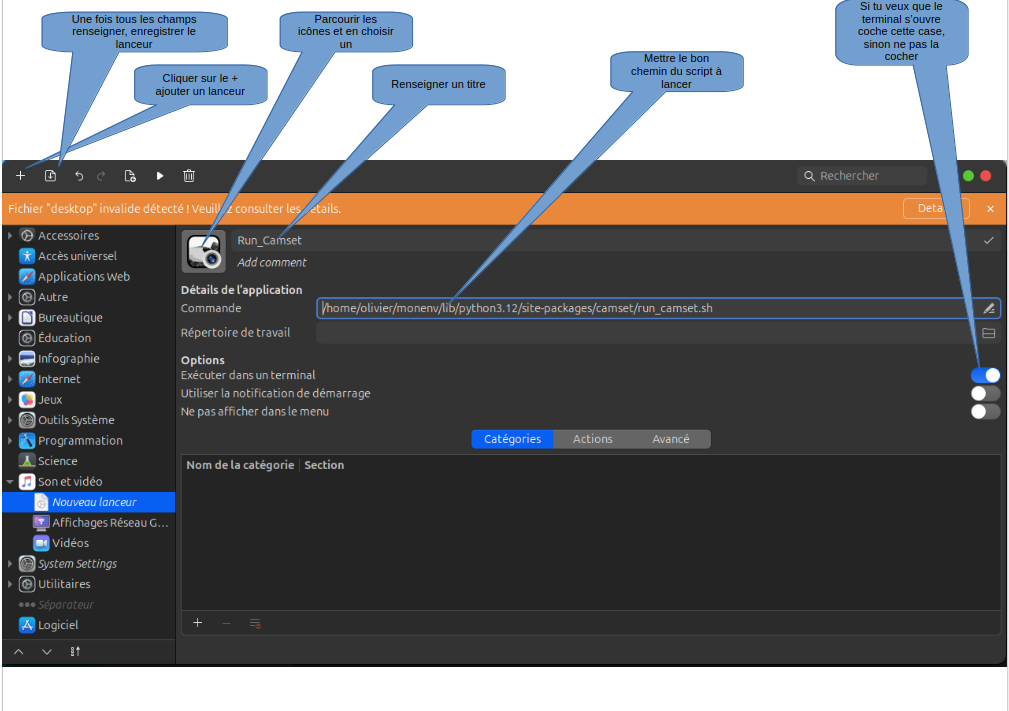Click the sort order icon at sidebar bottom
This screenshot has width=1009, height=711.
(x=75, y=652)
